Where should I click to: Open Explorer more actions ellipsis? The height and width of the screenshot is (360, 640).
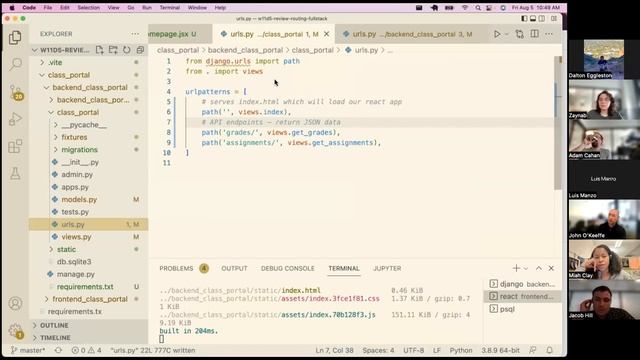tap(135, 34)
